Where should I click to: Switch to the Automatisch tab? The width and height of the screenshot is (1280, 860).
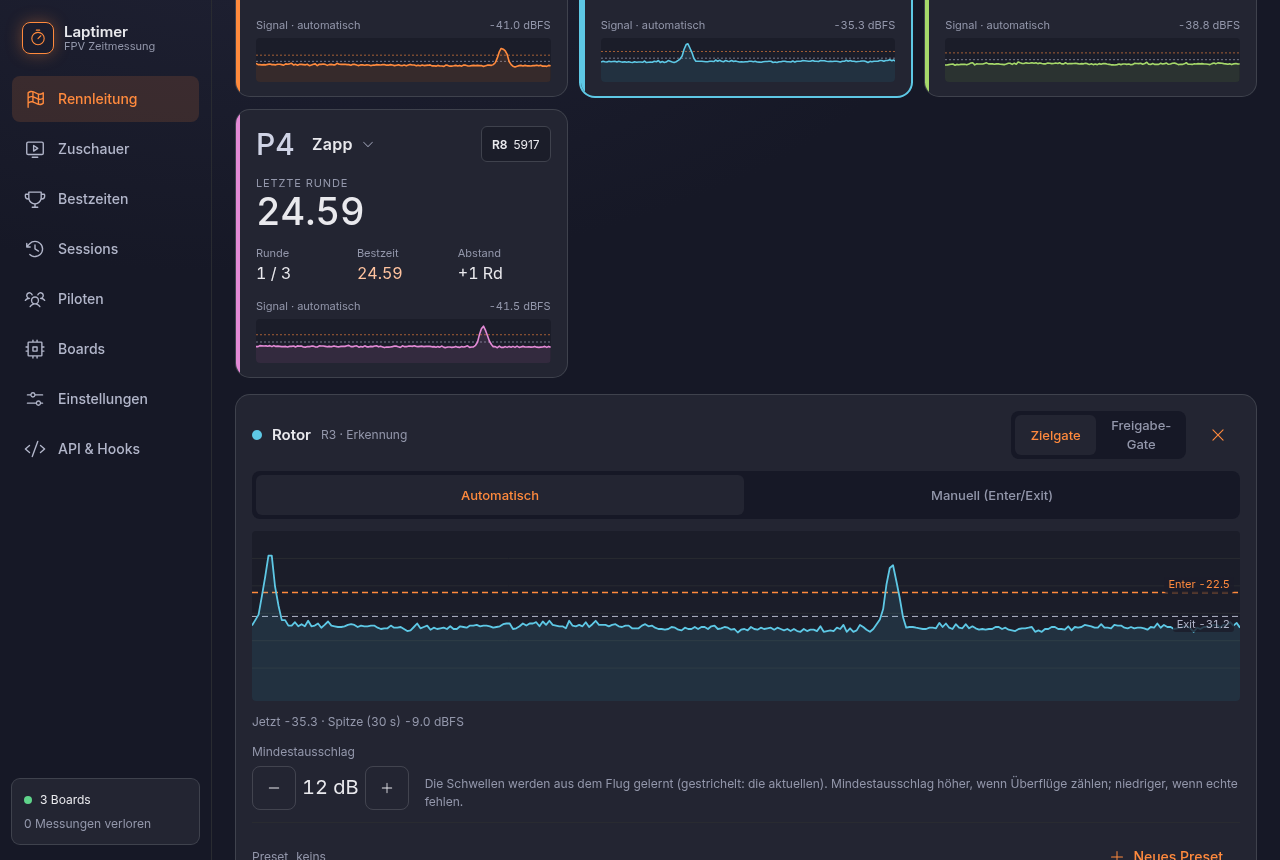[x=500, y=495]
